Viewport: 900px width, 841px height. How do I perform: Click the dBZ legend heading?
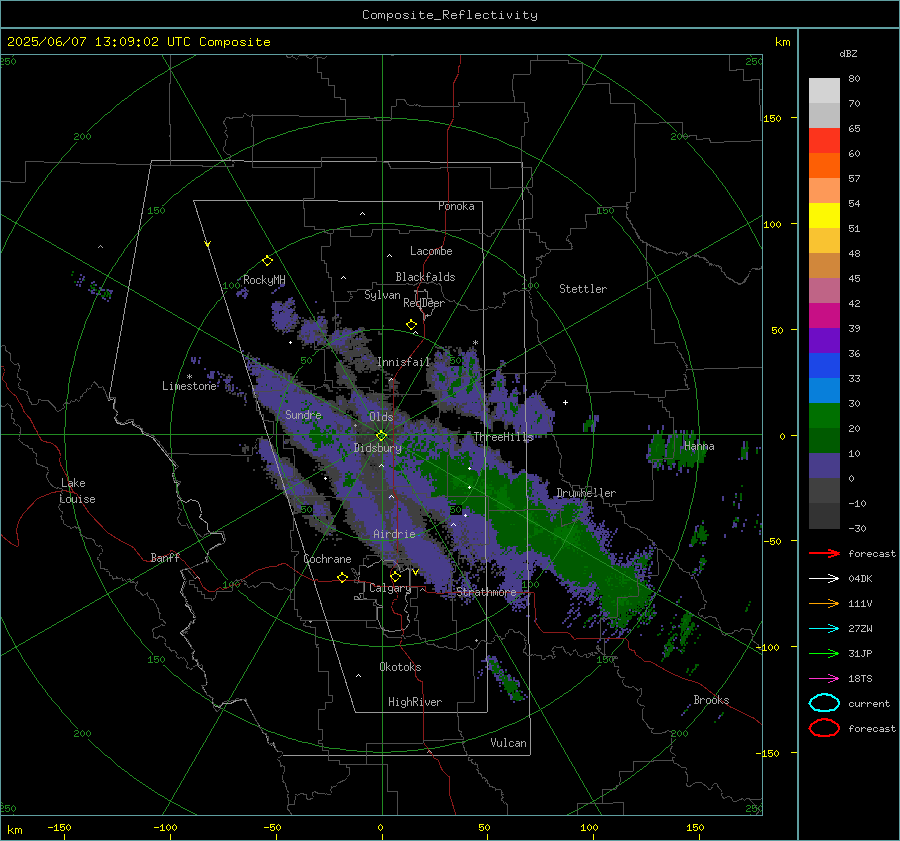tap(848, 54)
